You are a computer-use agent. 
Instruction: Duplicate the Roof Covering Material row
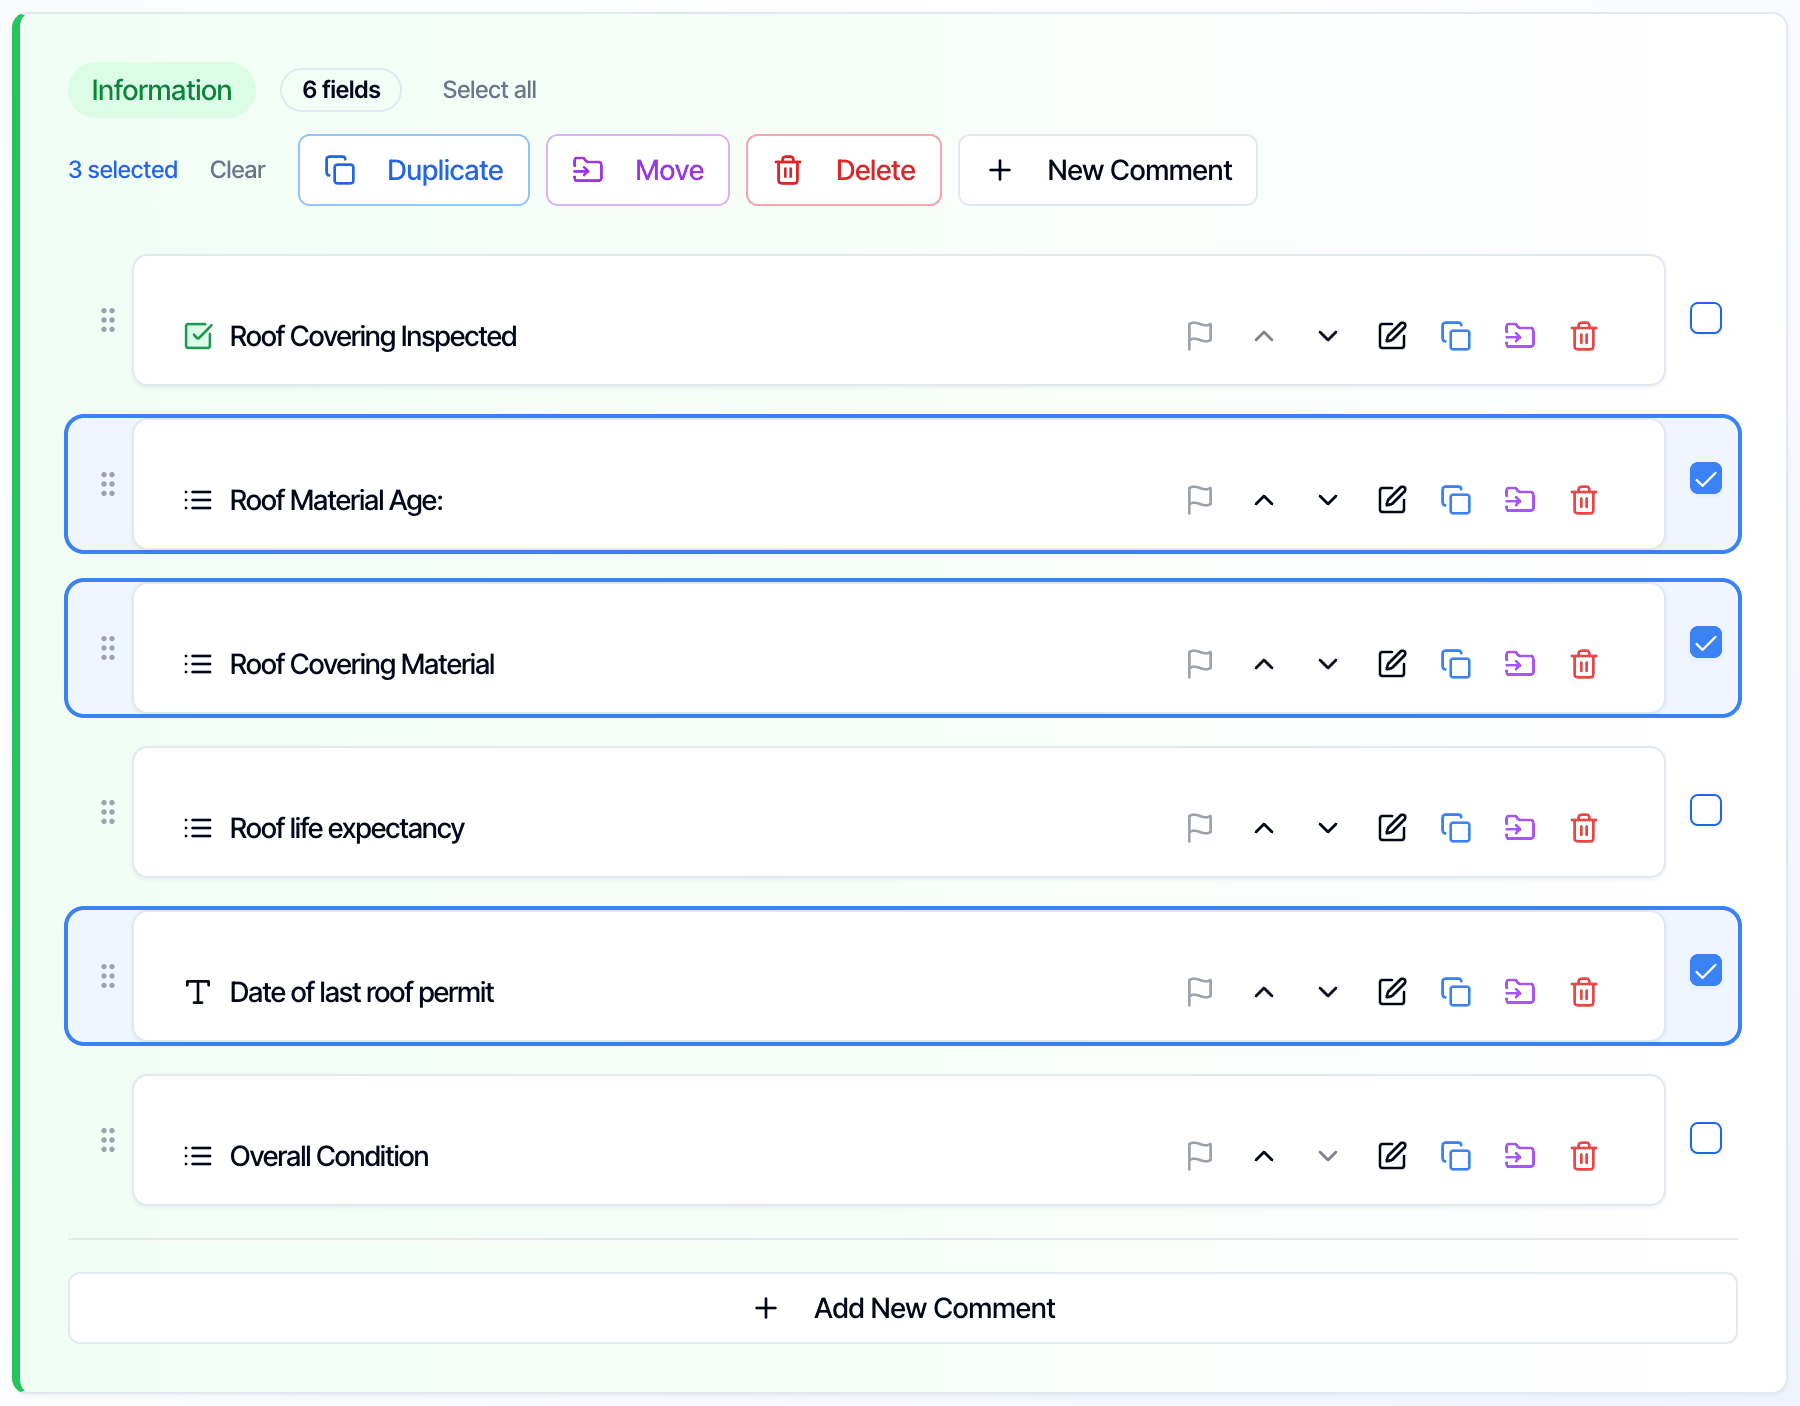(x=1456, y=664)
